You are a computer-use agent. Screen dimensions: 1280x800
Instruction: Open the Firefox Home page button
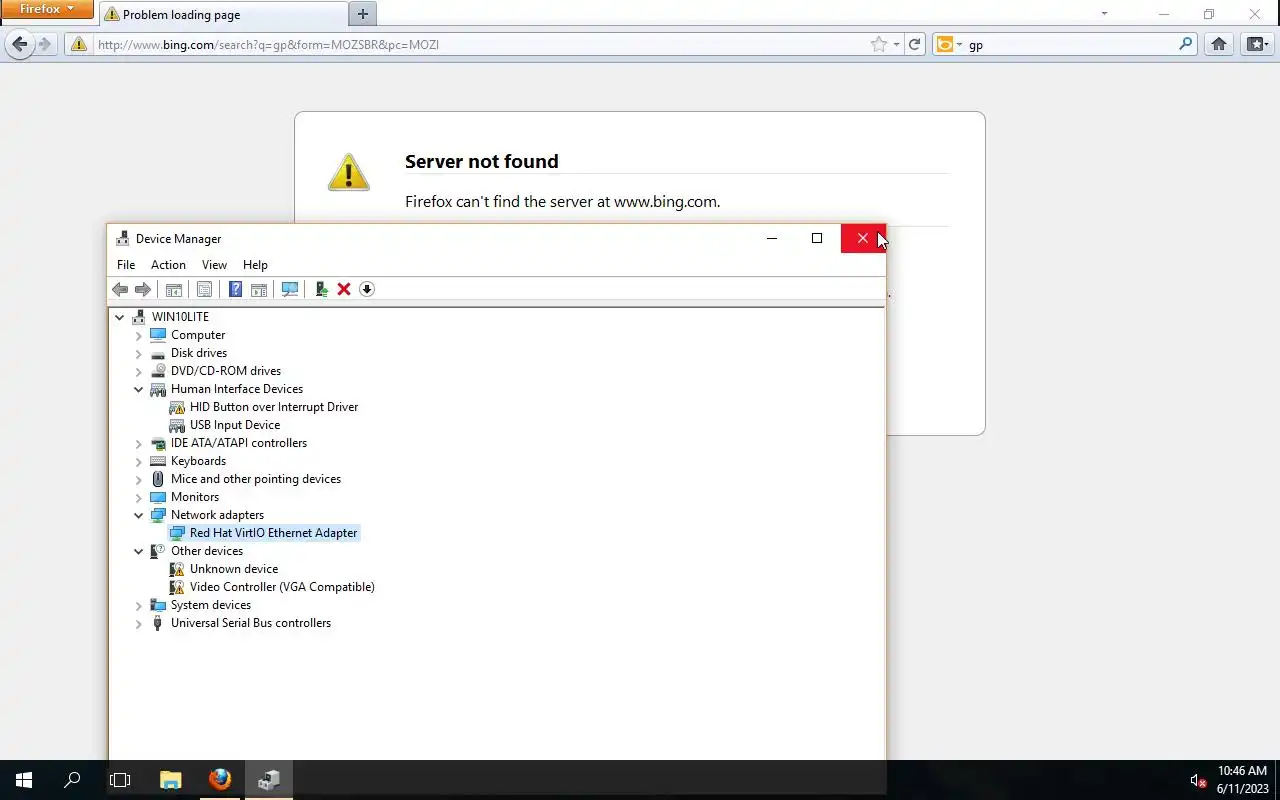tap(1218, 44)
